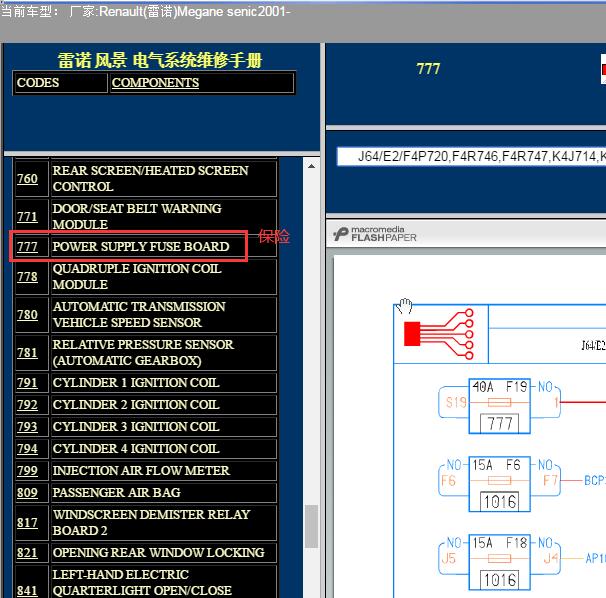Select LEFT-HAND ELECTRIC QUARTERLIGHT OPEN/CLOSE text
Image resolution: width=606 pixels, height=598 pixels.
tap(142, 583)
